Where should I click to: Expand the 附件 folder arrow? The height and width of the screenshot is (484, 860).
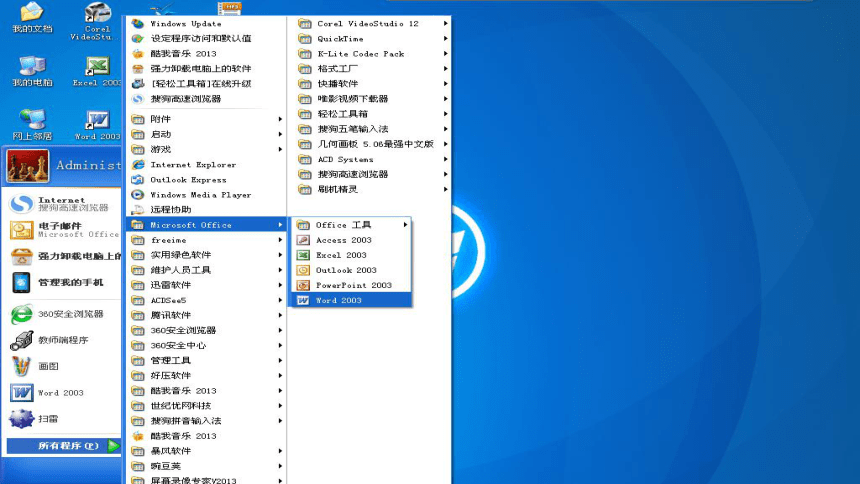(280, 119)
